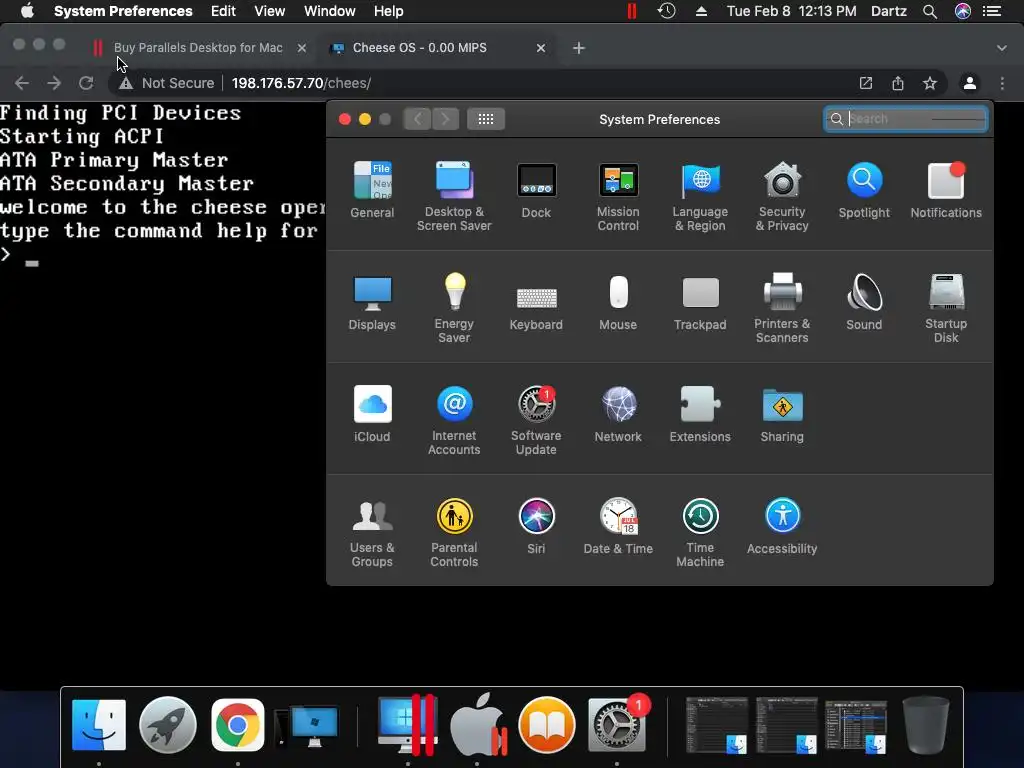
Task: Open Displays preferences
Action: (372, 302)
